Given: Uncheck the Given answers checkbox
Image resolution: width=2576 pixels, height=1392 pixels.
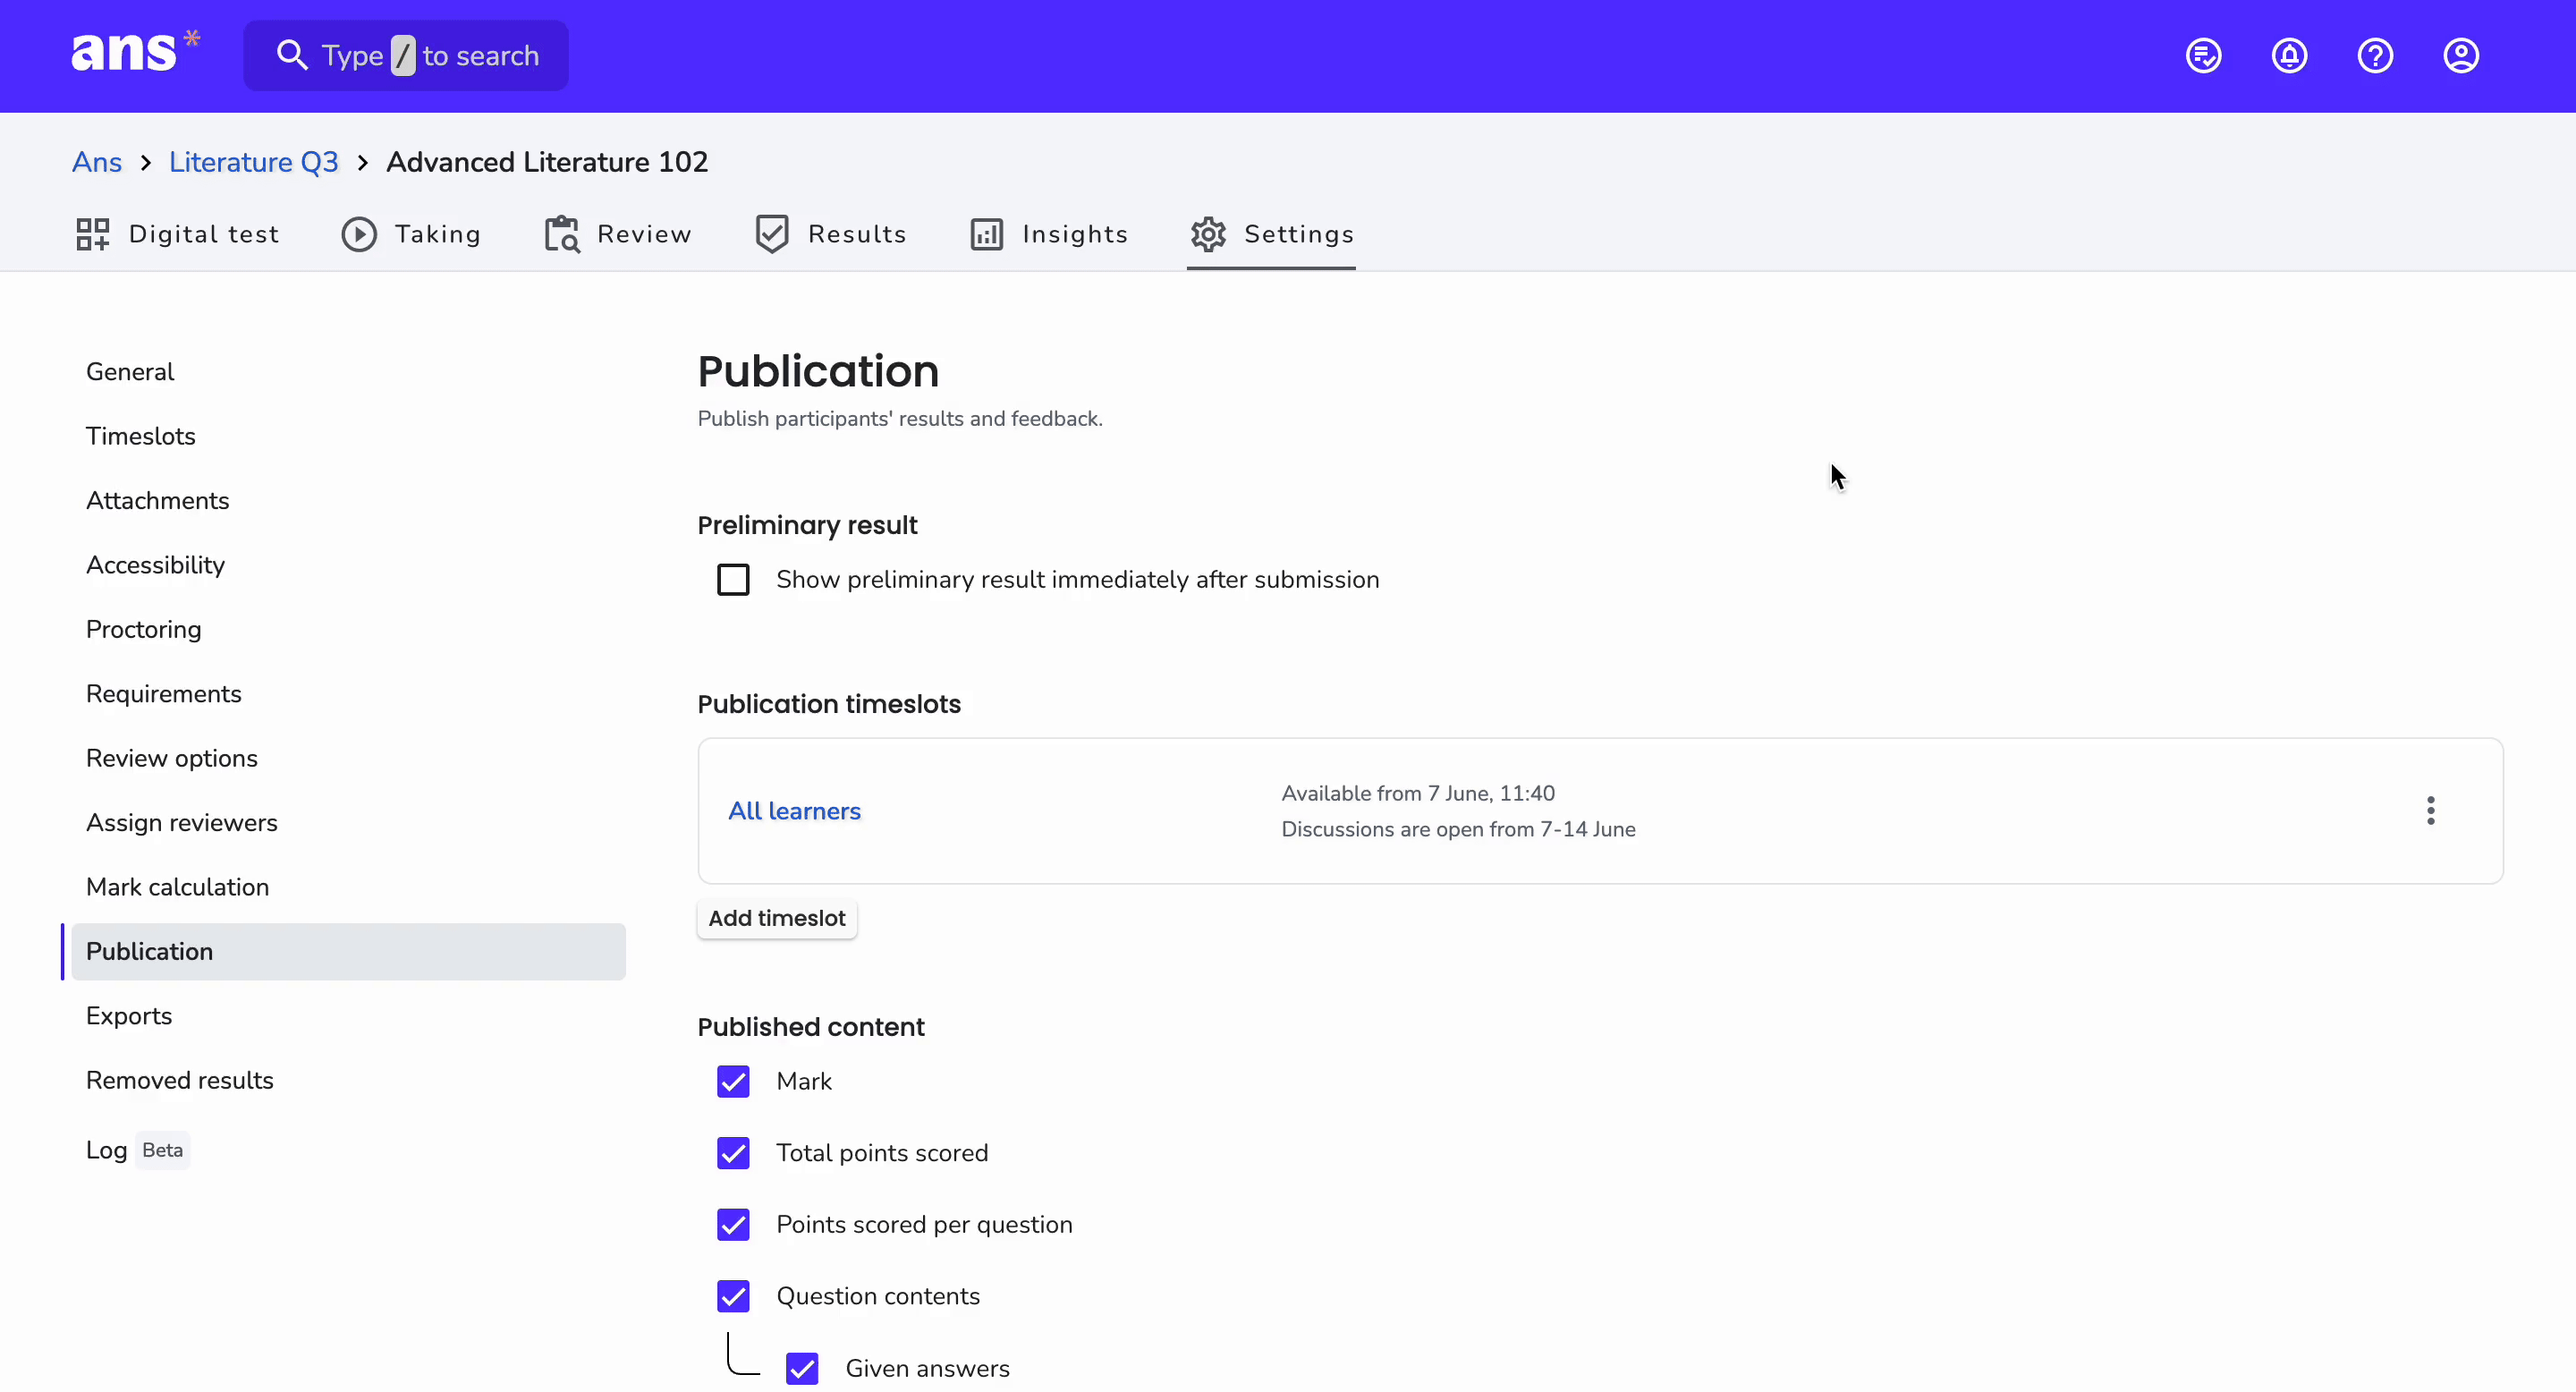Looking at the screenshot, I should click(x=802, y=1368).
